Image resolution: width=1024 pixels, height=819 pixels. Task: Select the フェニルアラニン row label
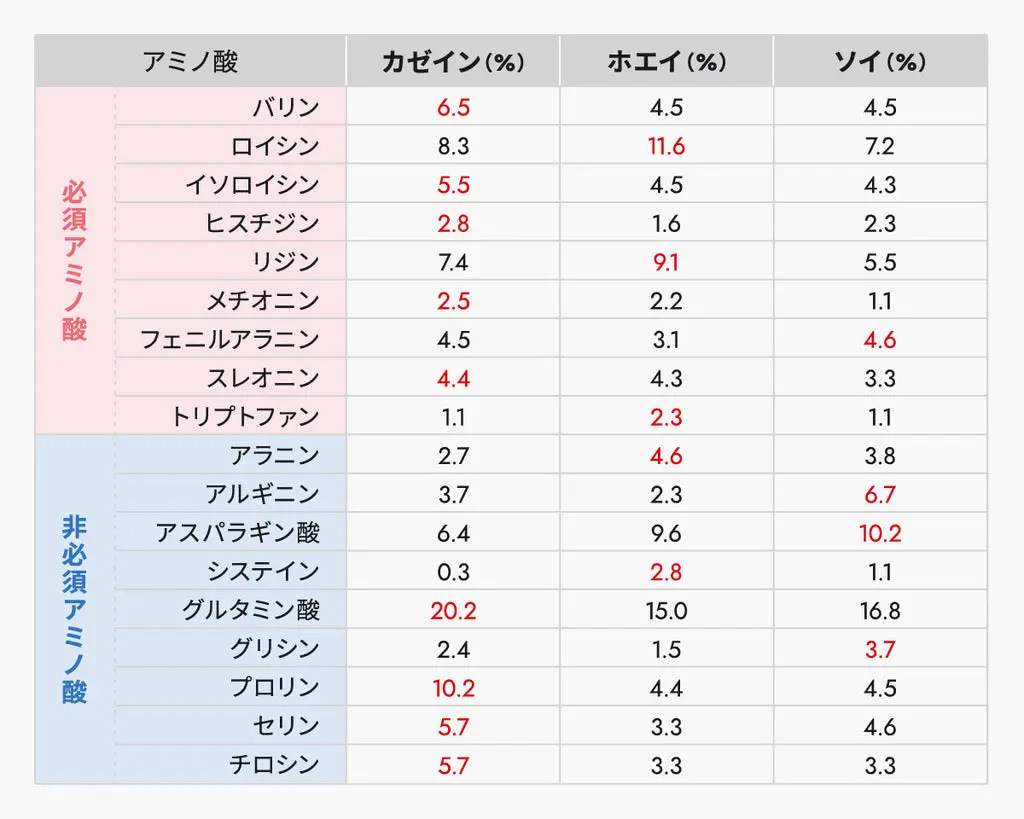coord(229,339)
